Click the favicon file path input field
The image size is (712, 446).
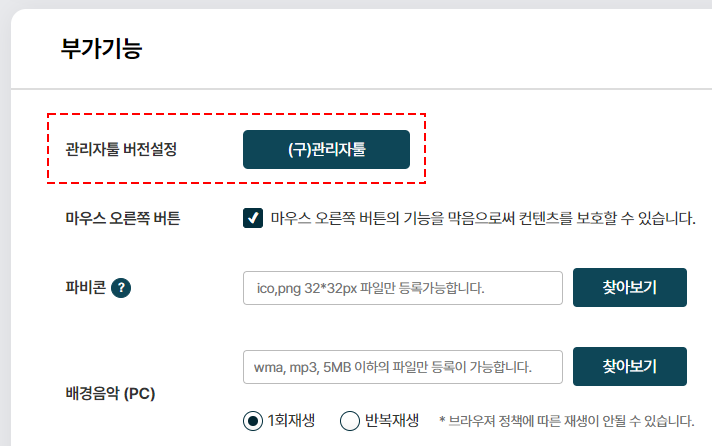point(403,288)
